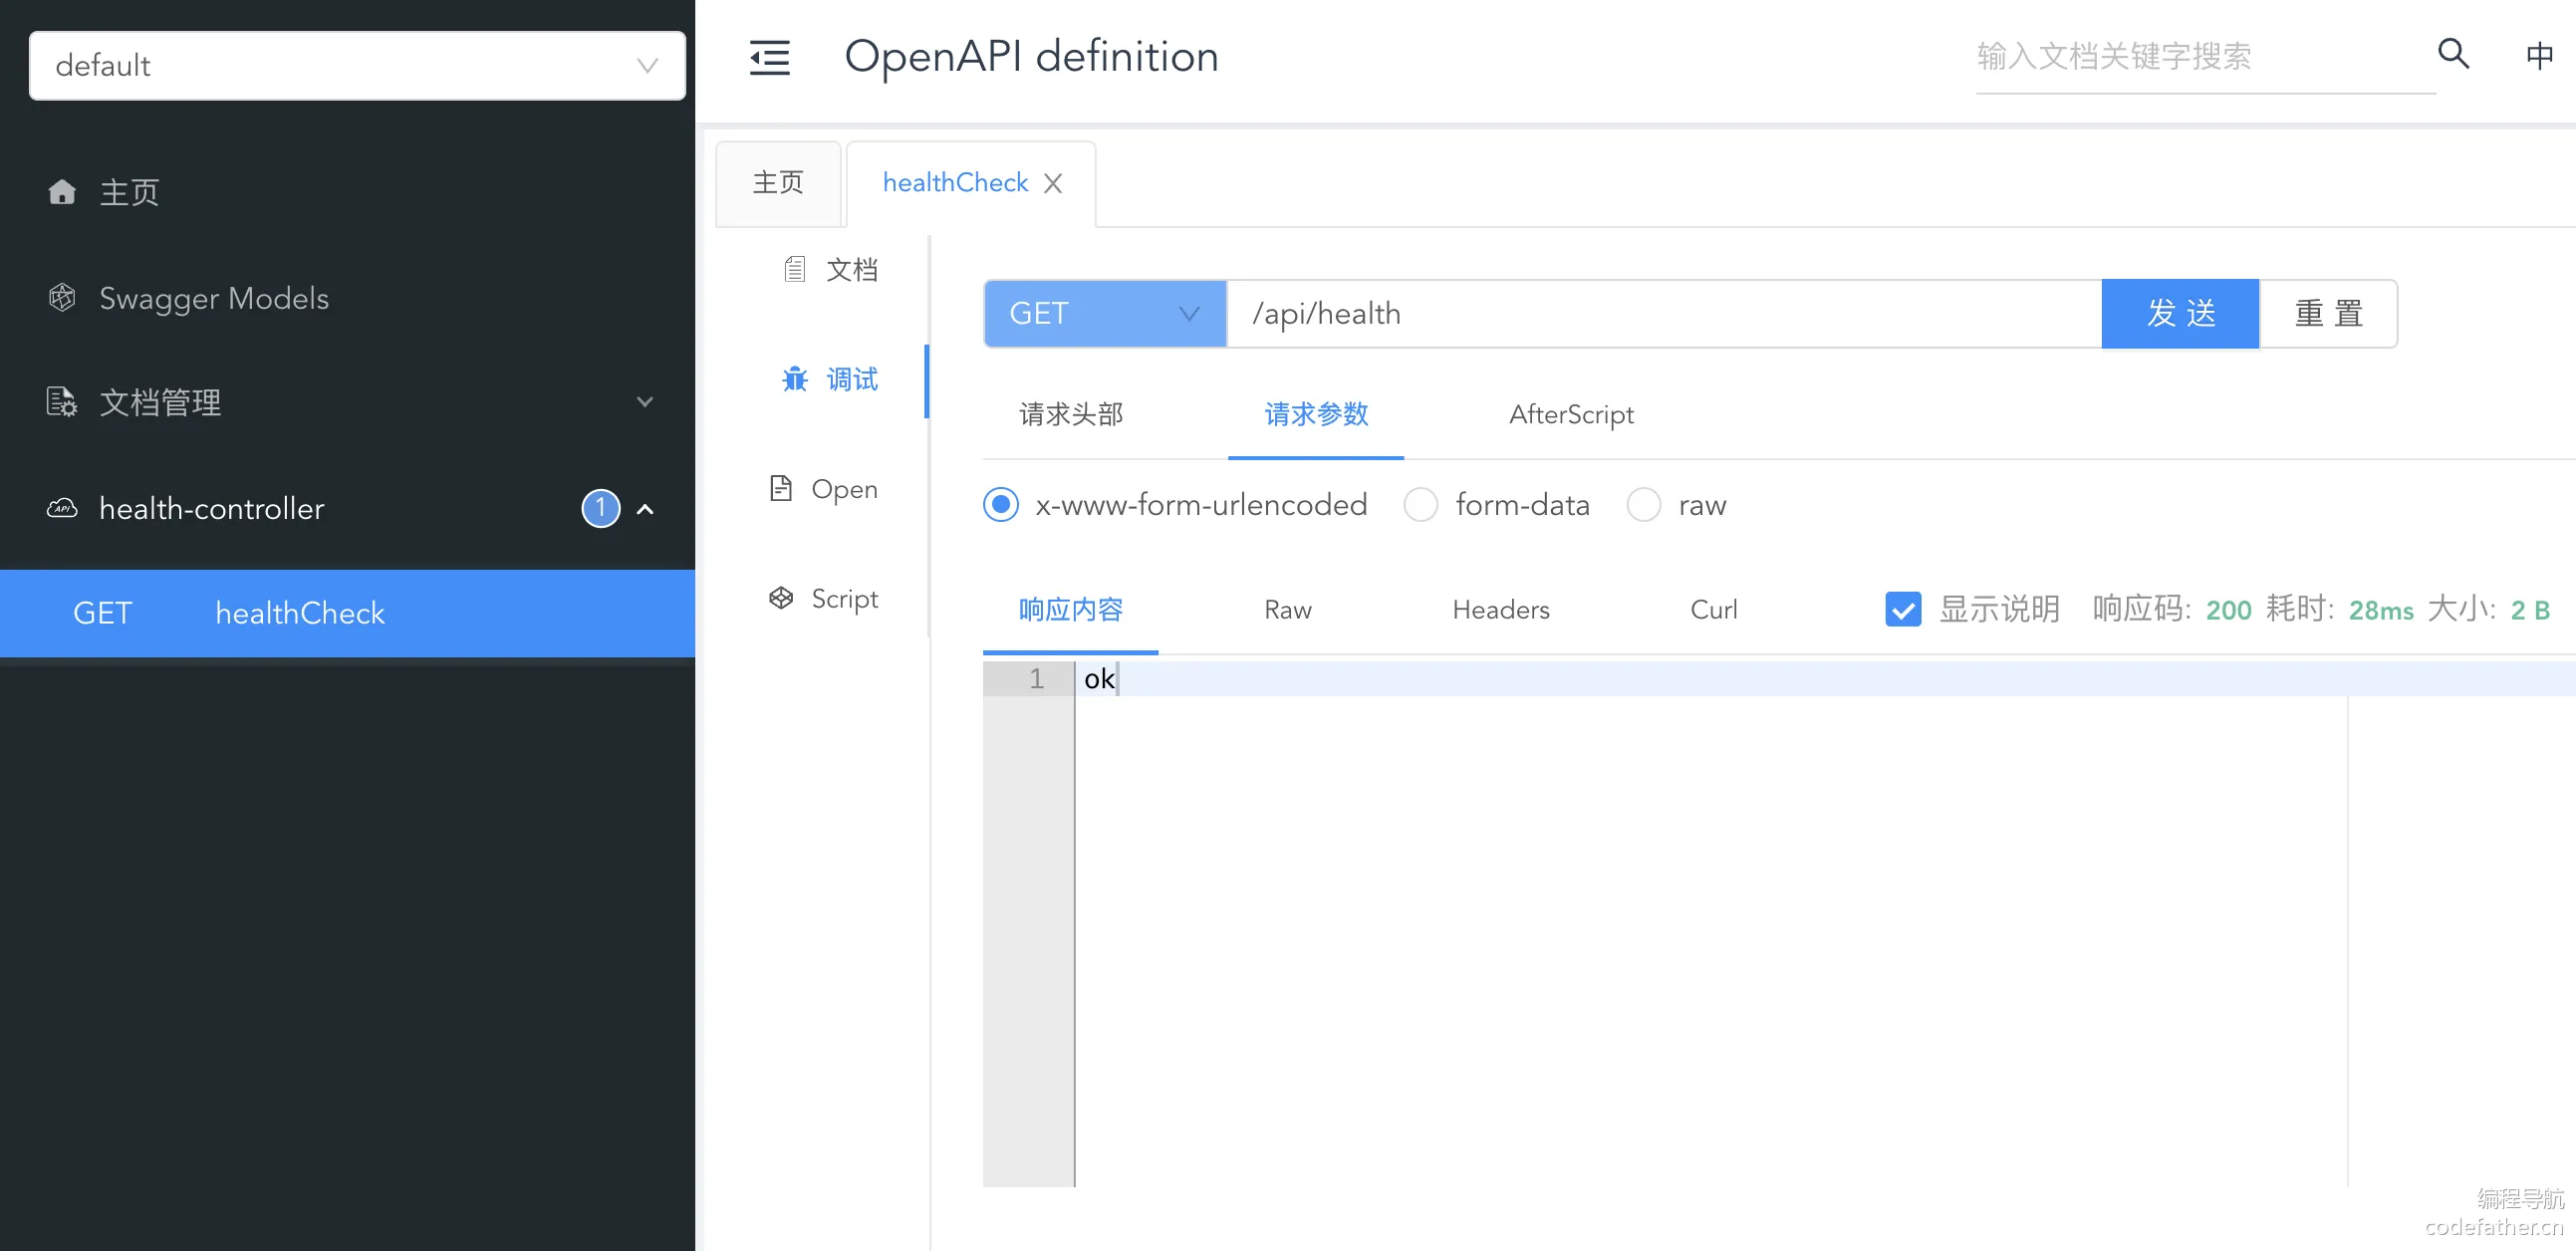
Task: Open the 请求参数 tab
Action: point(1316,414)
